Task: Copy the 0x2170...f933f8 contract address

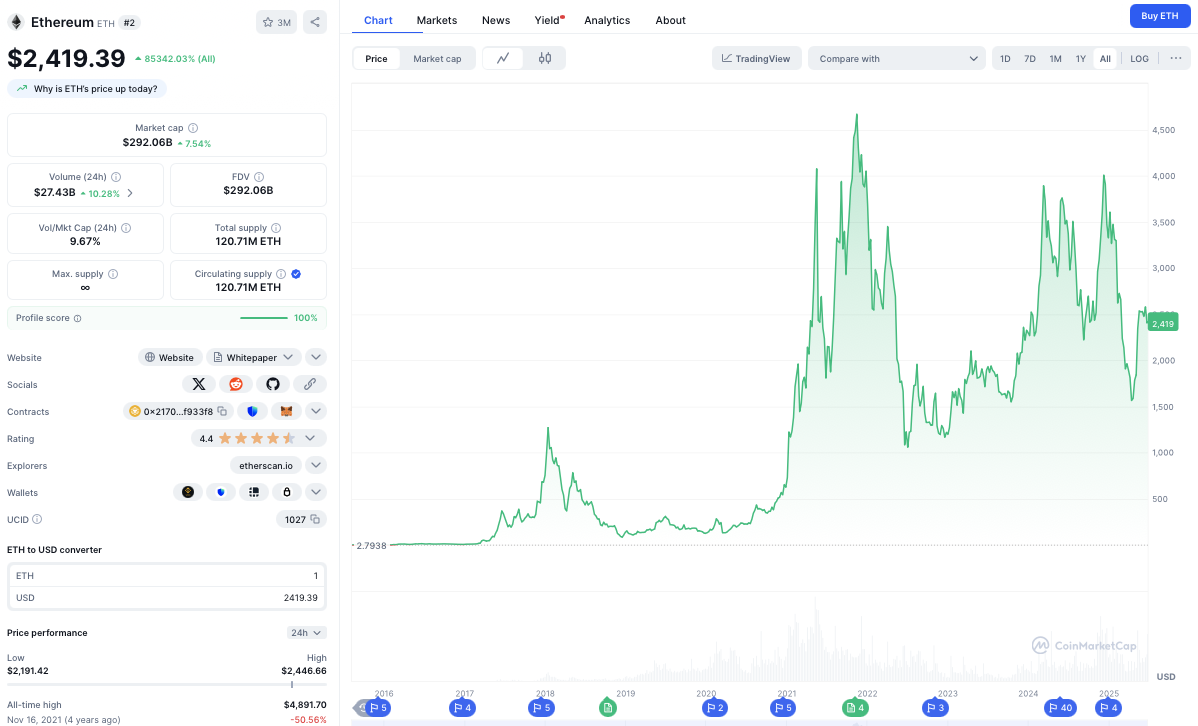Action: 222,411
